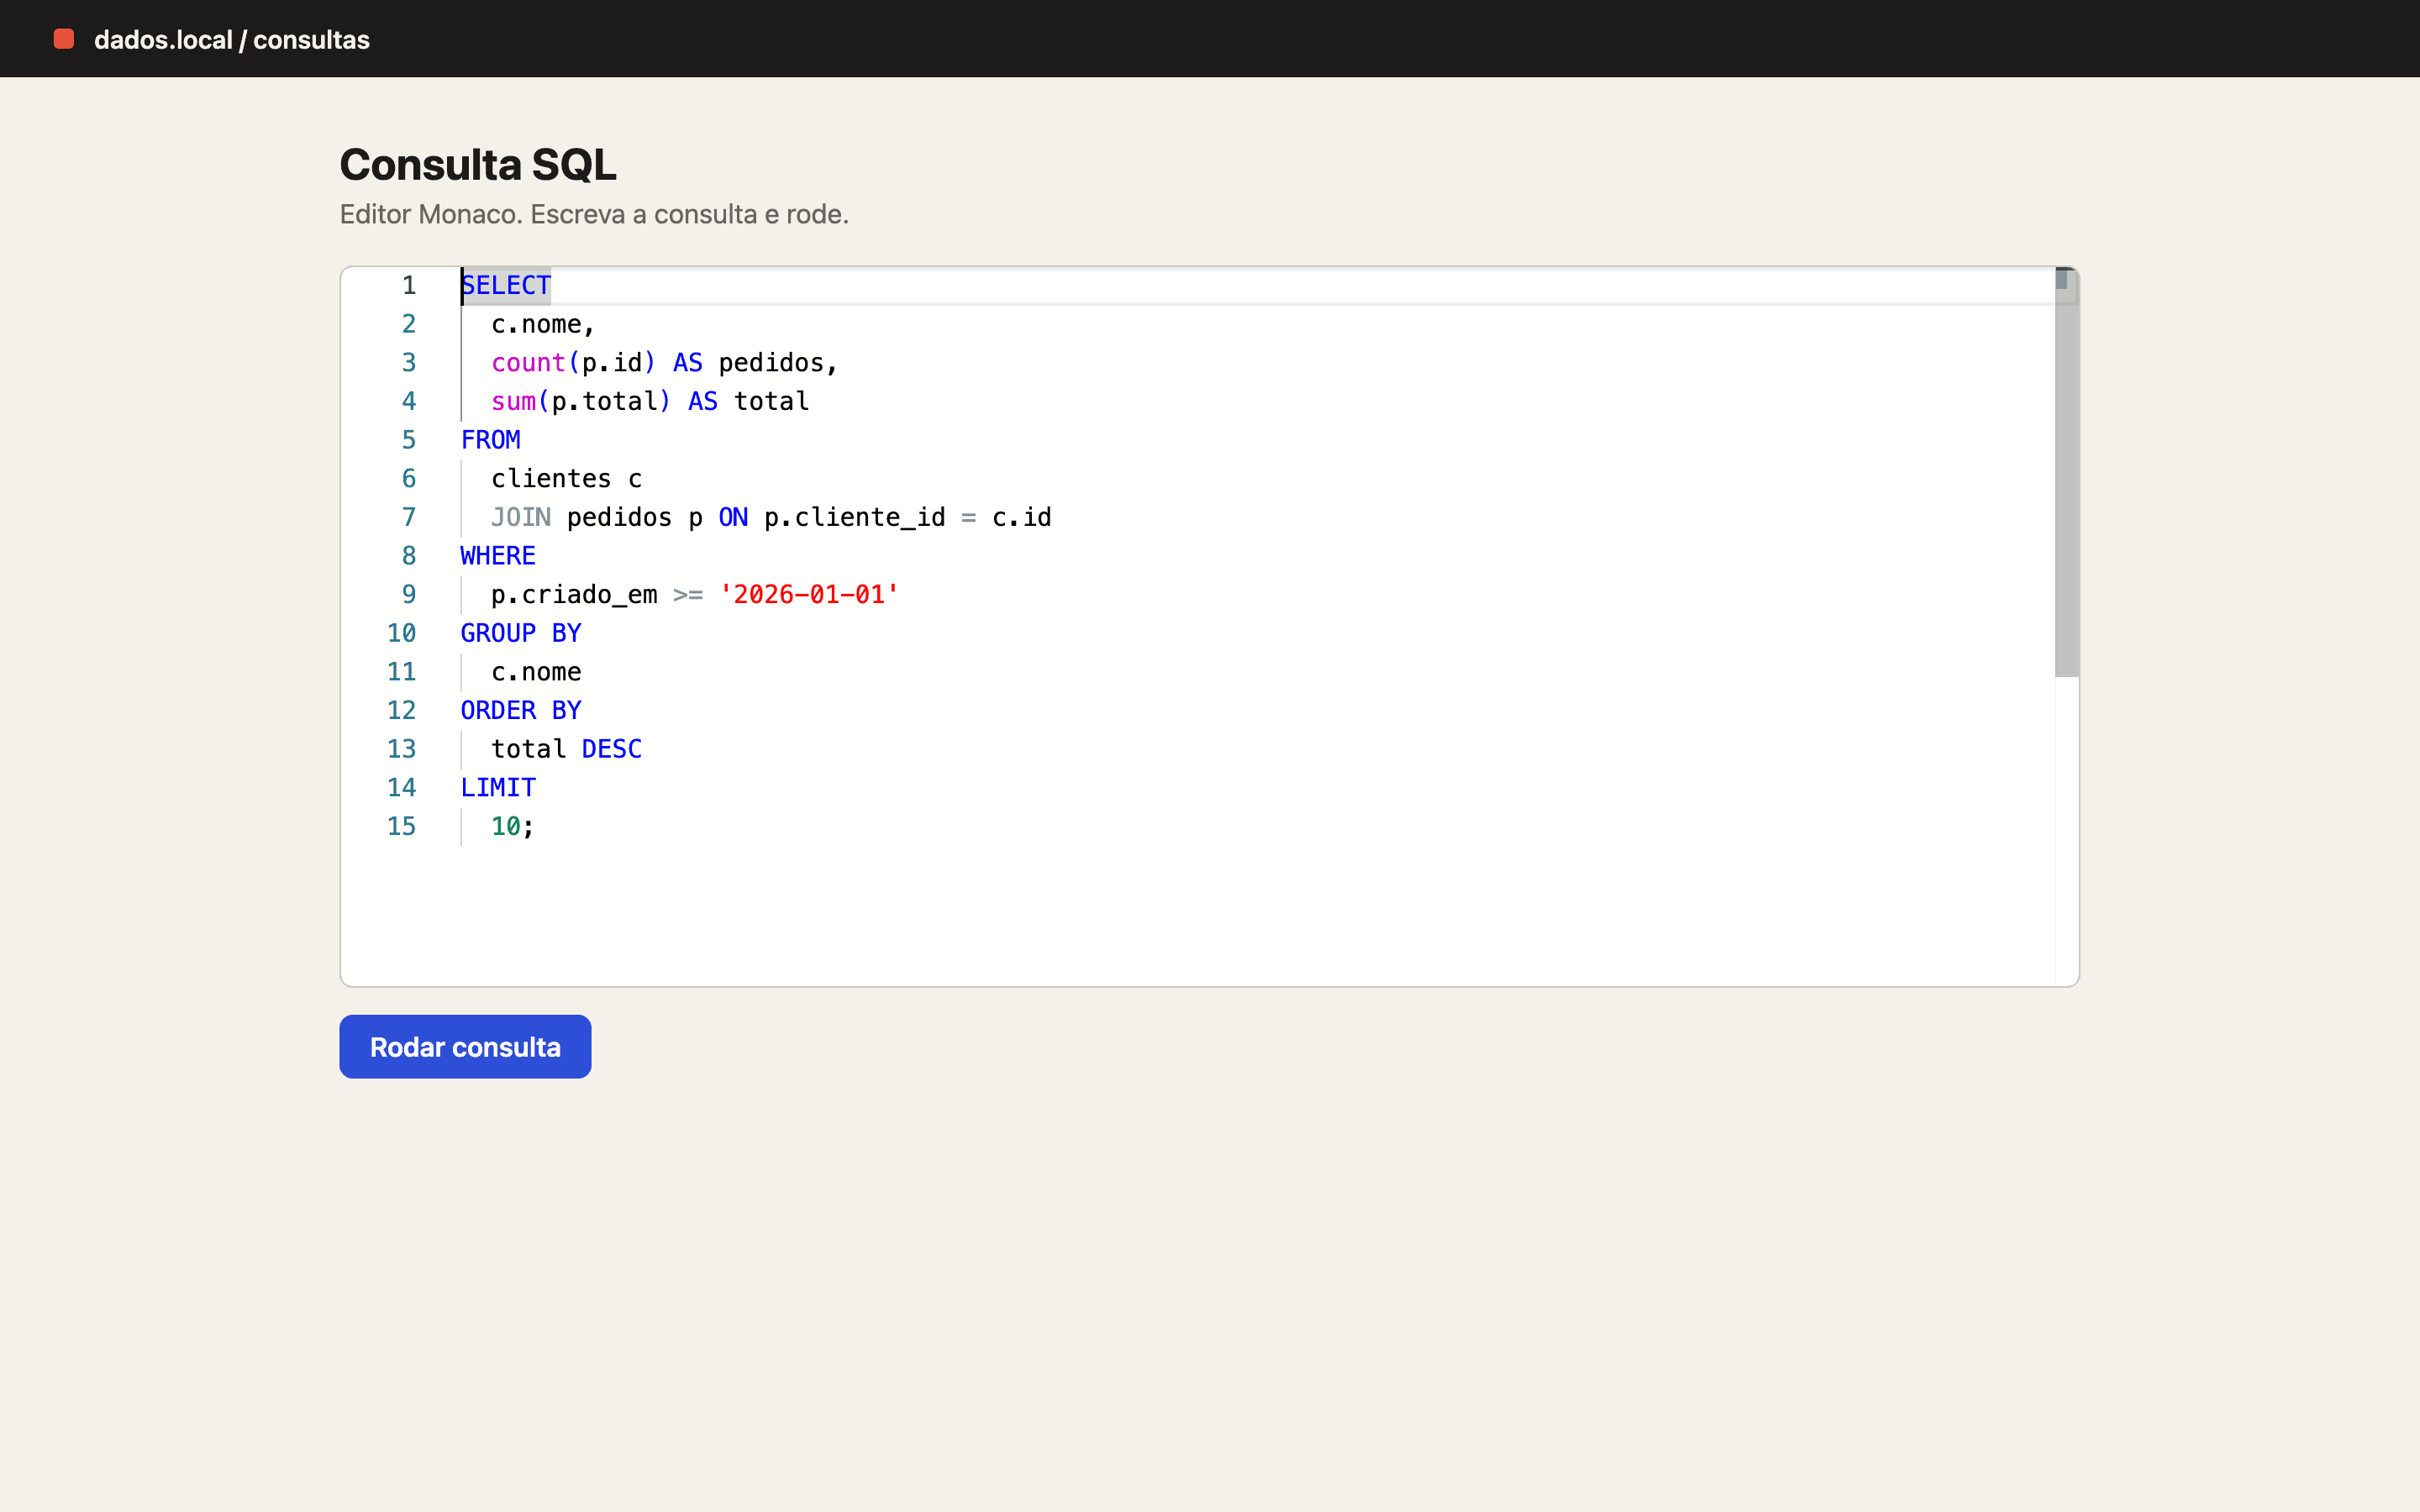Click the Rodar consulta button
Image resolution: width=2420 pixels, height=1512 pixels.
point(465,1046)
